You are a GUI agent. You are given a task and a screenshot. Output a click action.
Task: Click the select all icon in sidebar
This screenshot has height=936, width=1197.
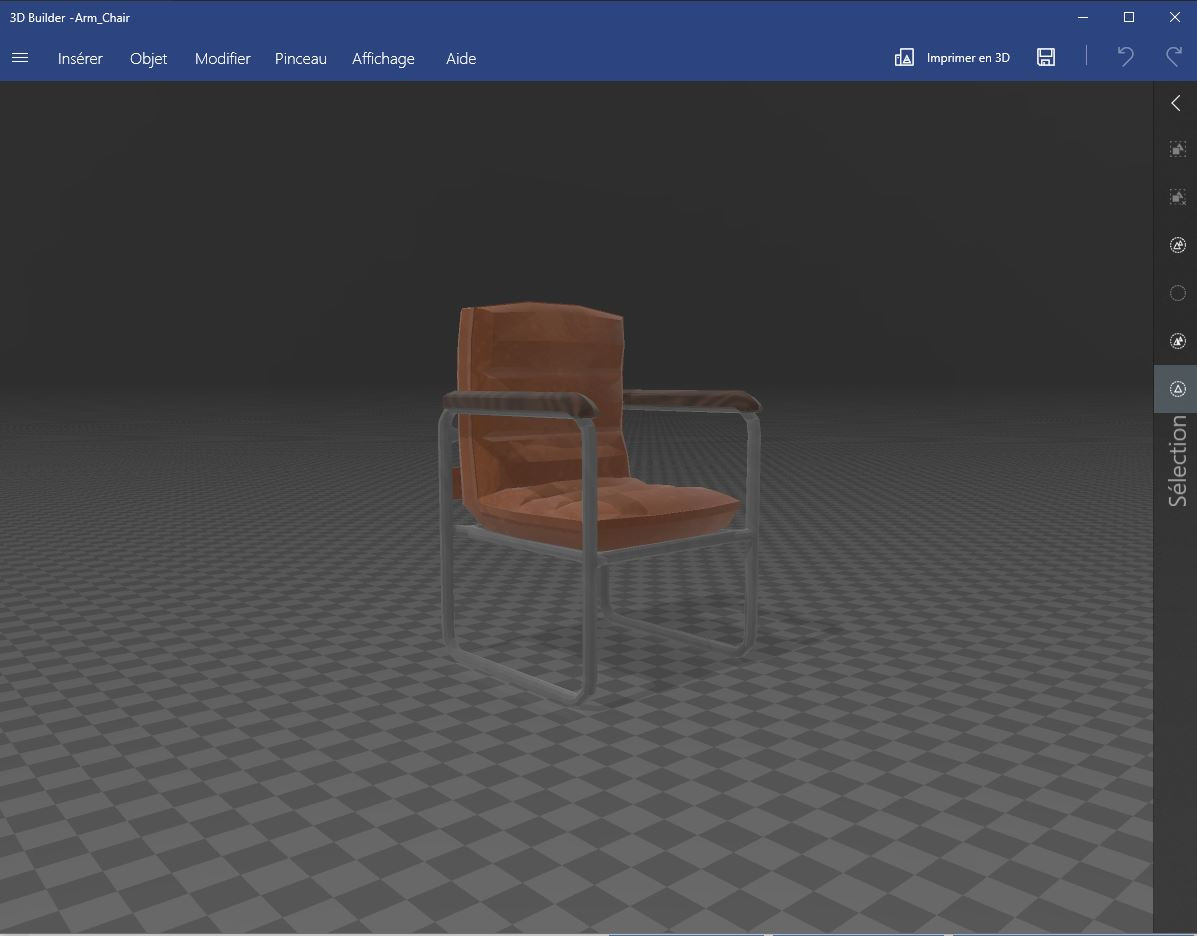1178,149
